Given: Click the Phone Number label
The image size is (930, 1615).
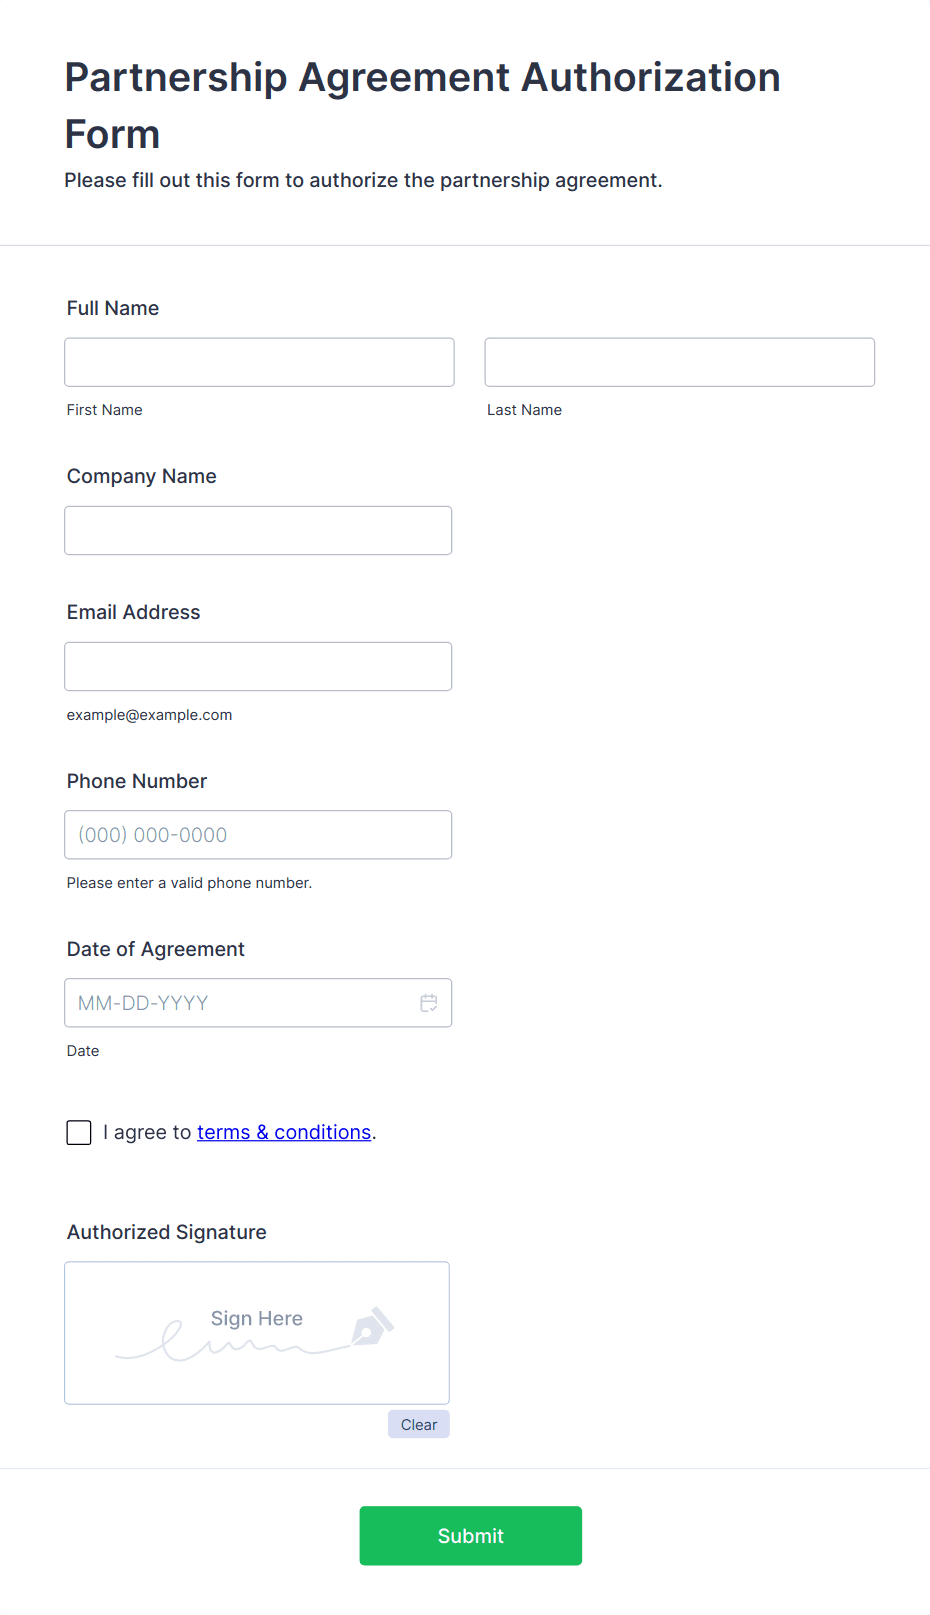Looking at the screenshot, I should pyautogui.click(x=137, y=781).
